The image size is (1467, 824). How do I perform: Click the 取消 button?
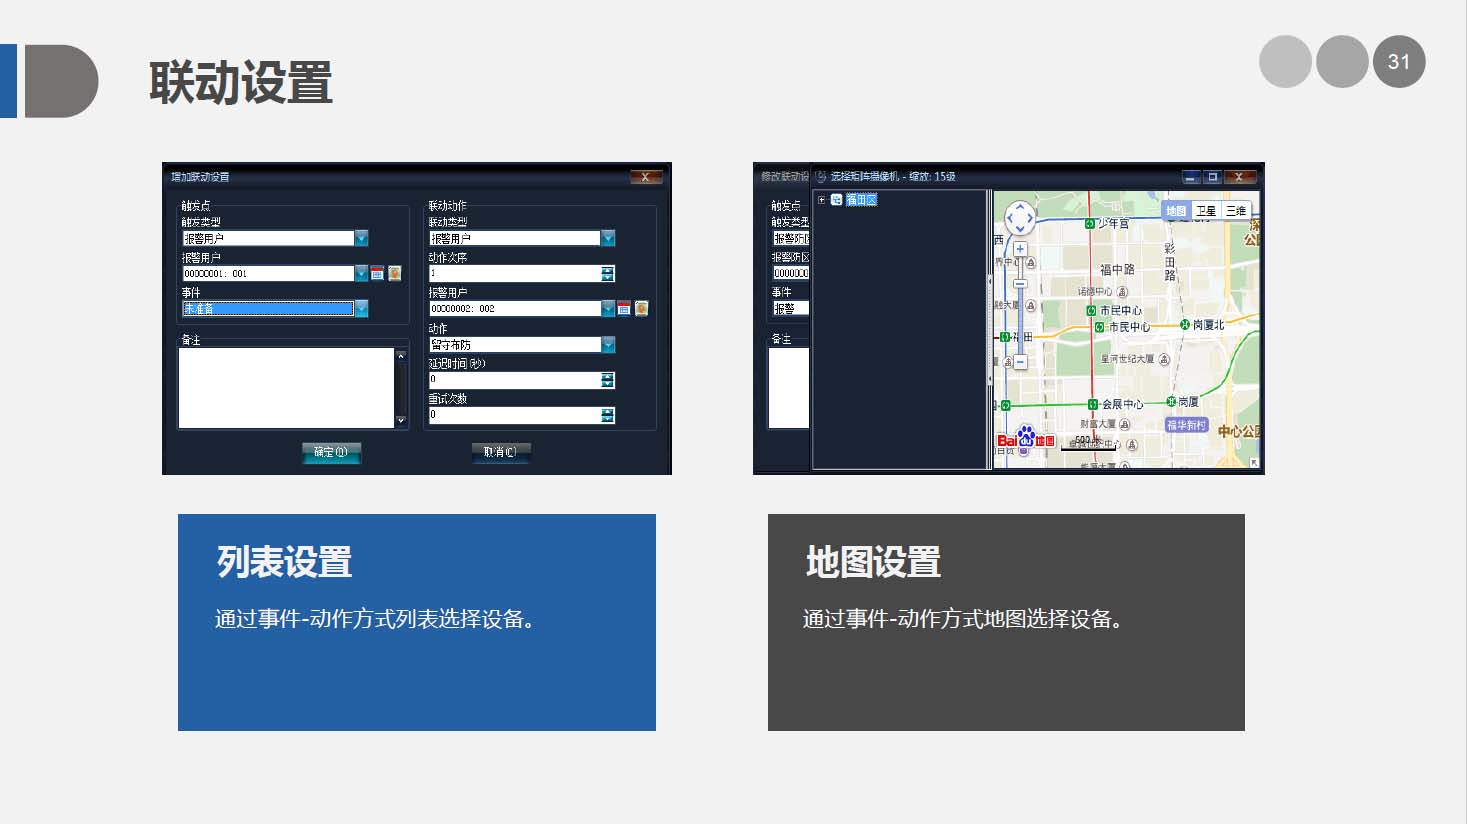[500, 452]
